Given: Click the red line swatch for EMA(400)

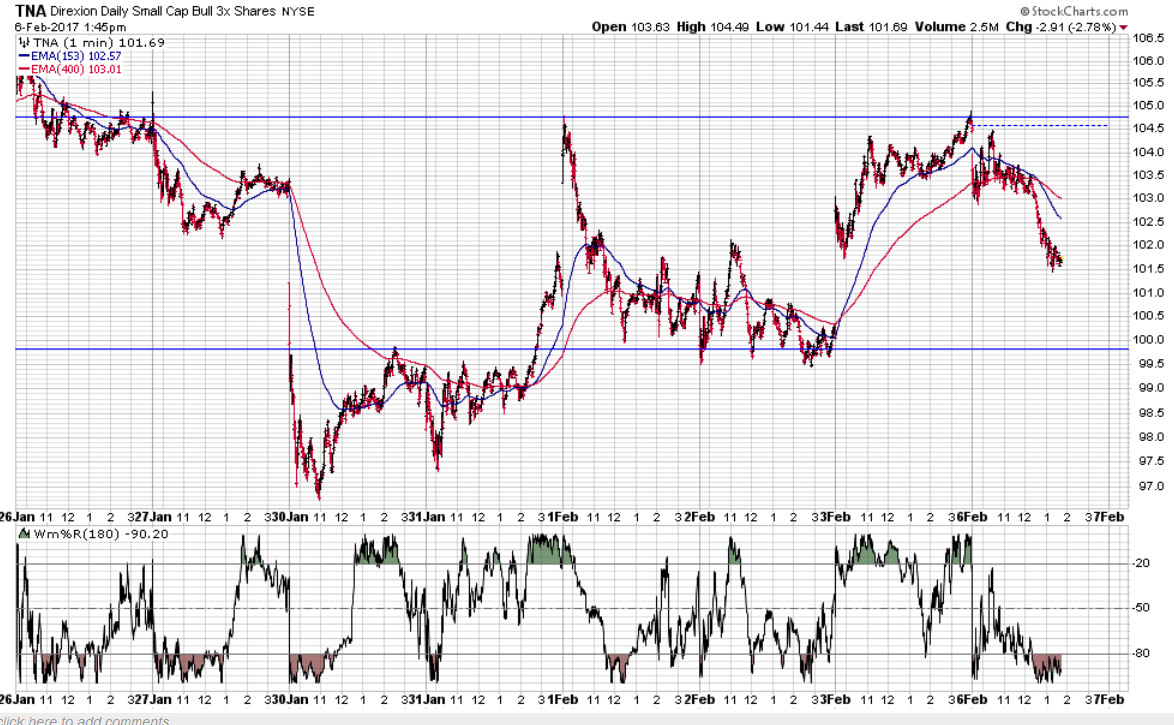Looking at the screenshot, I should click(24, 70).
